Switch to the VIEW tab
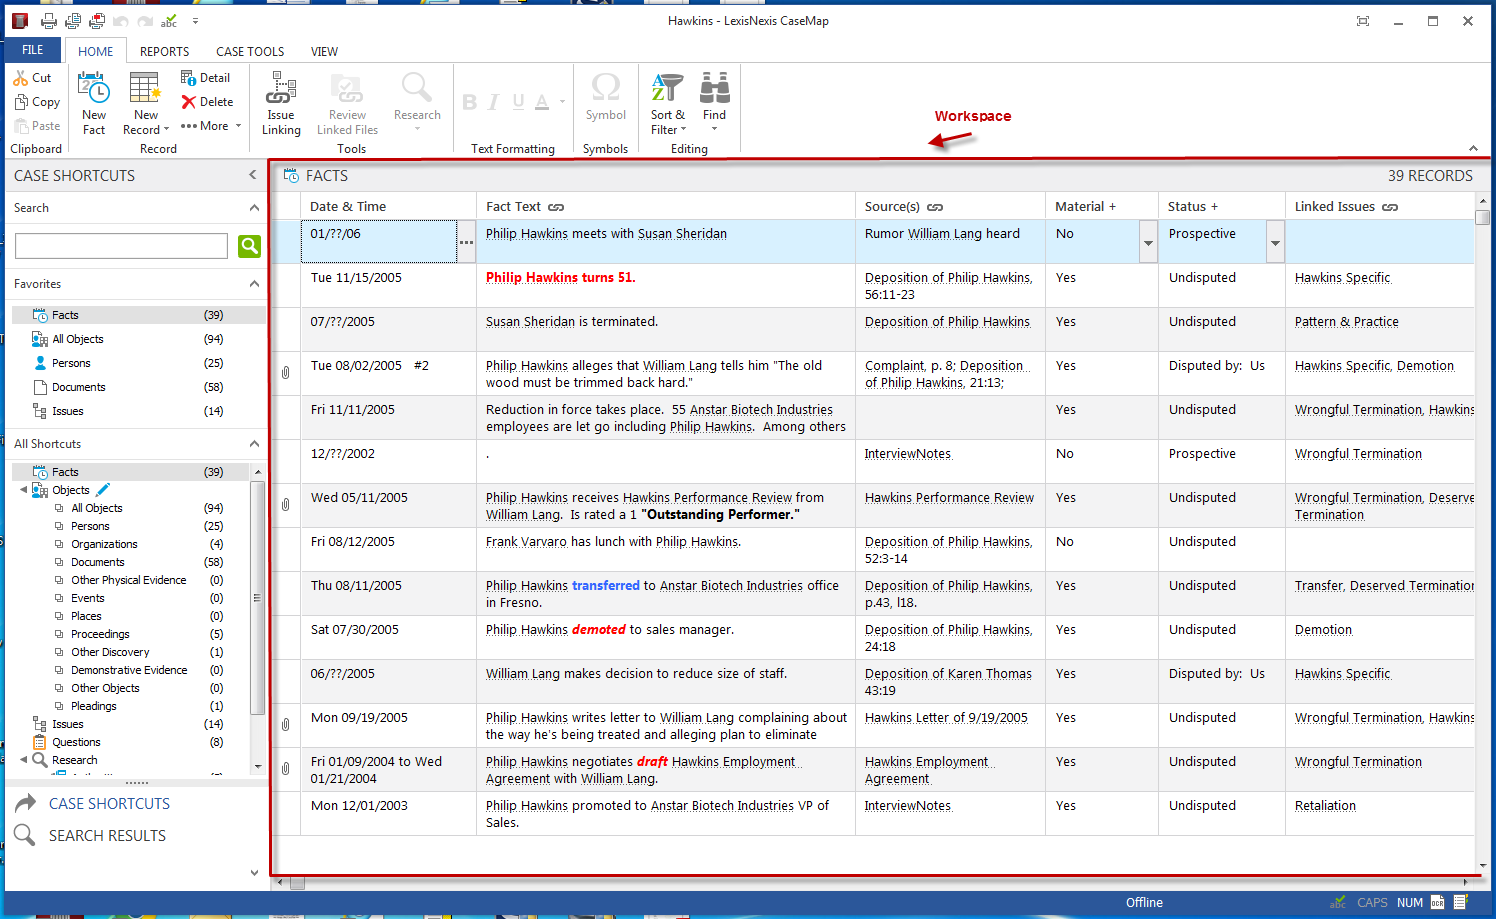This screenshot has width=1496, height=919. pos(324,51)
